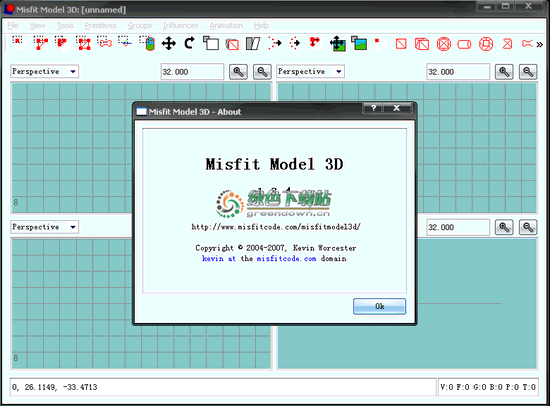Choose the Select Connected Mesh tool
The width and height of the screenshot is (550, 406).
62,43
